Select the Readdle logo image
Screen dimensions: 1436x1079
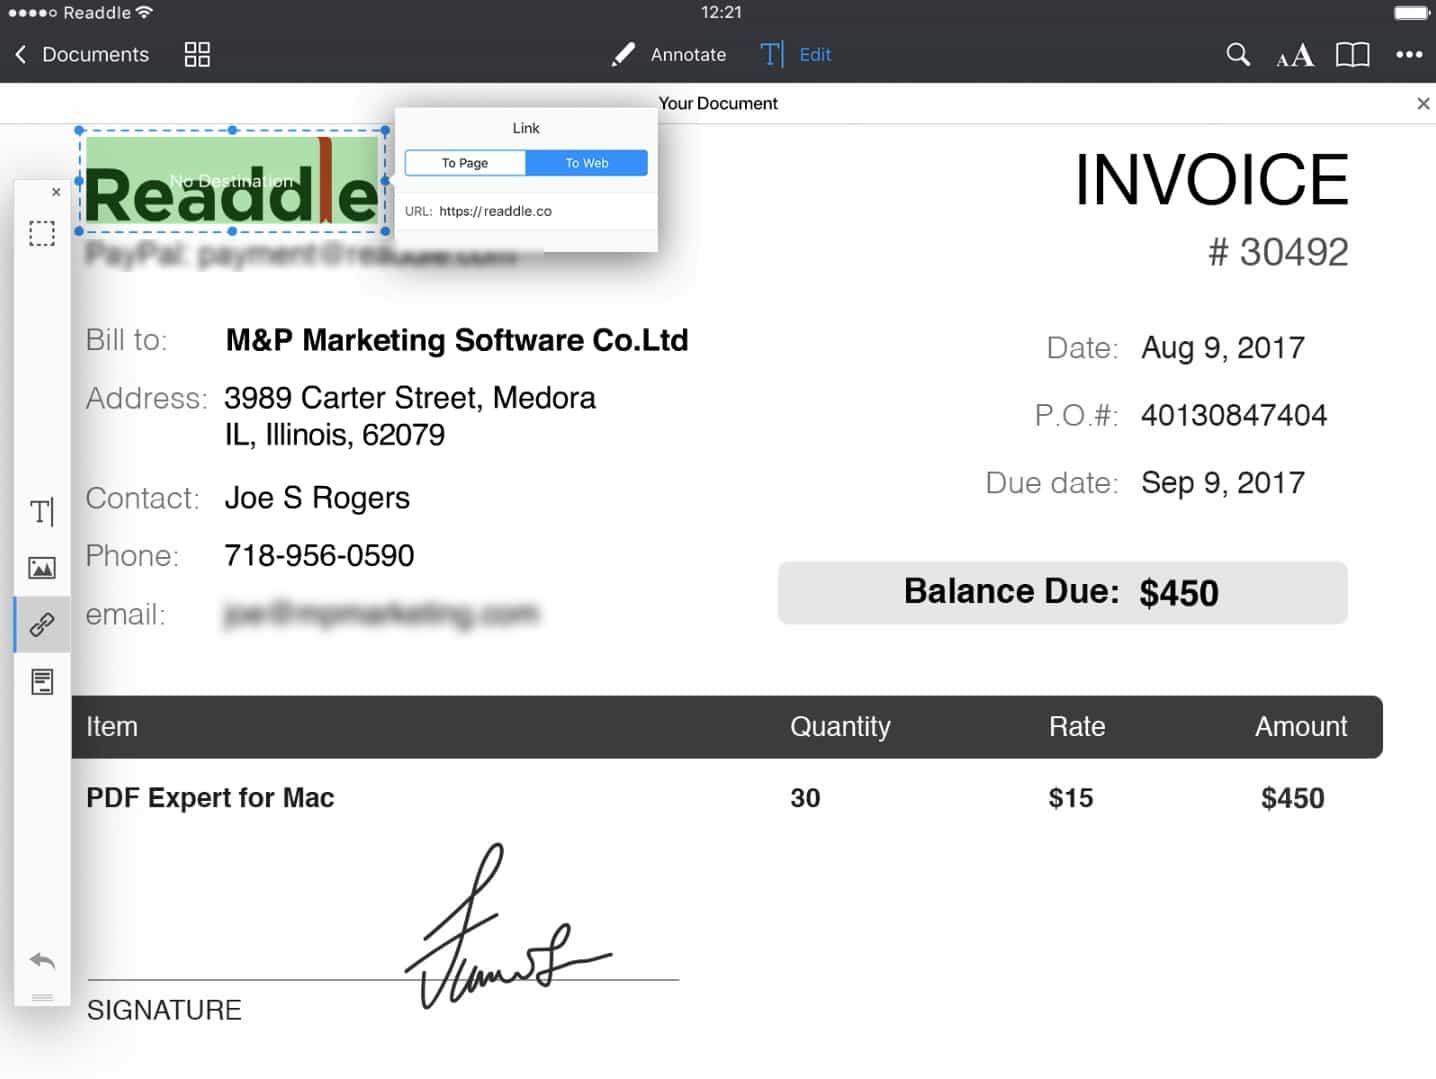pos(232,181)
